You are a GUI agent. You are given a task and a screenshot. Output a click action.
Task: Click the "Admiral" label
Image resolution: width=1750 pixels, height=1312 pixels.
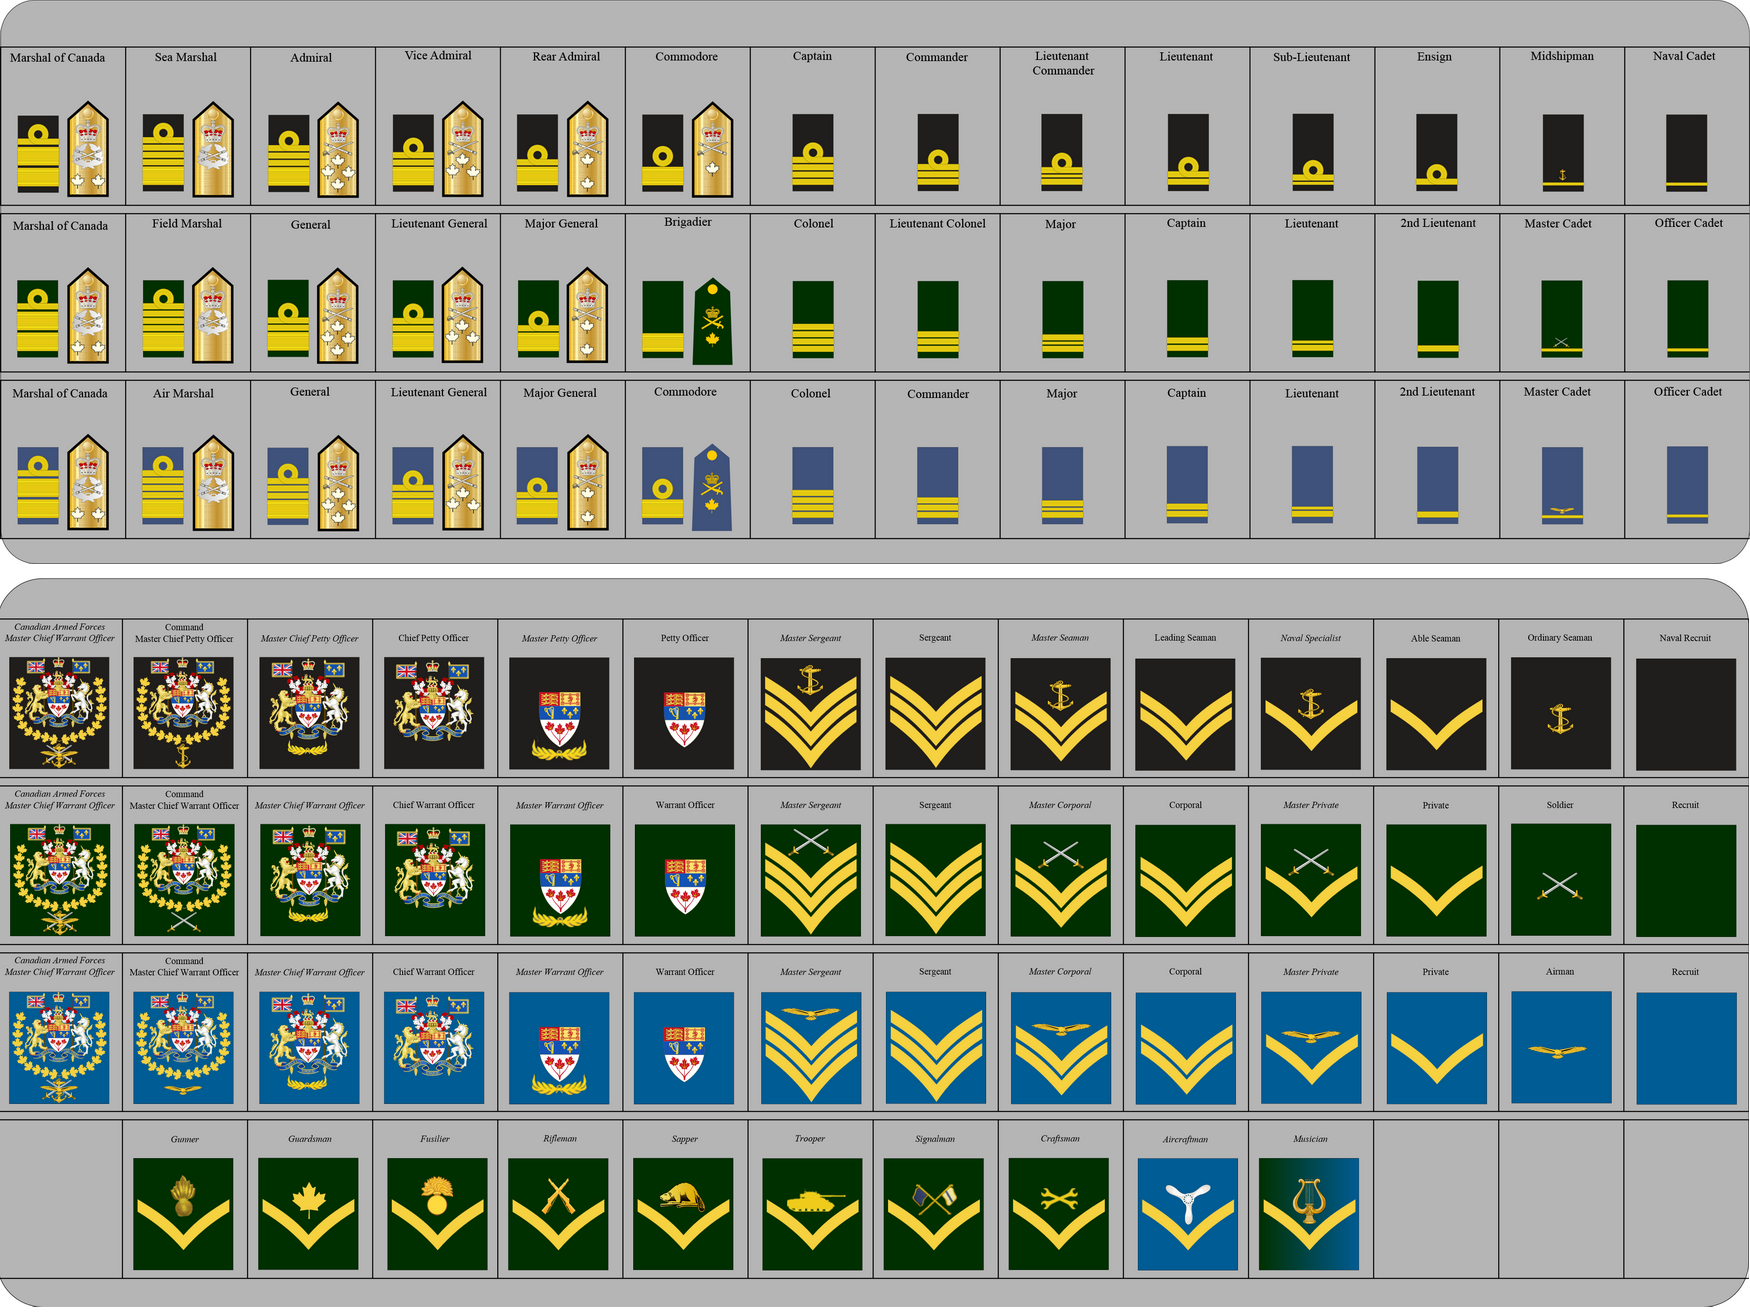[311, 58]
